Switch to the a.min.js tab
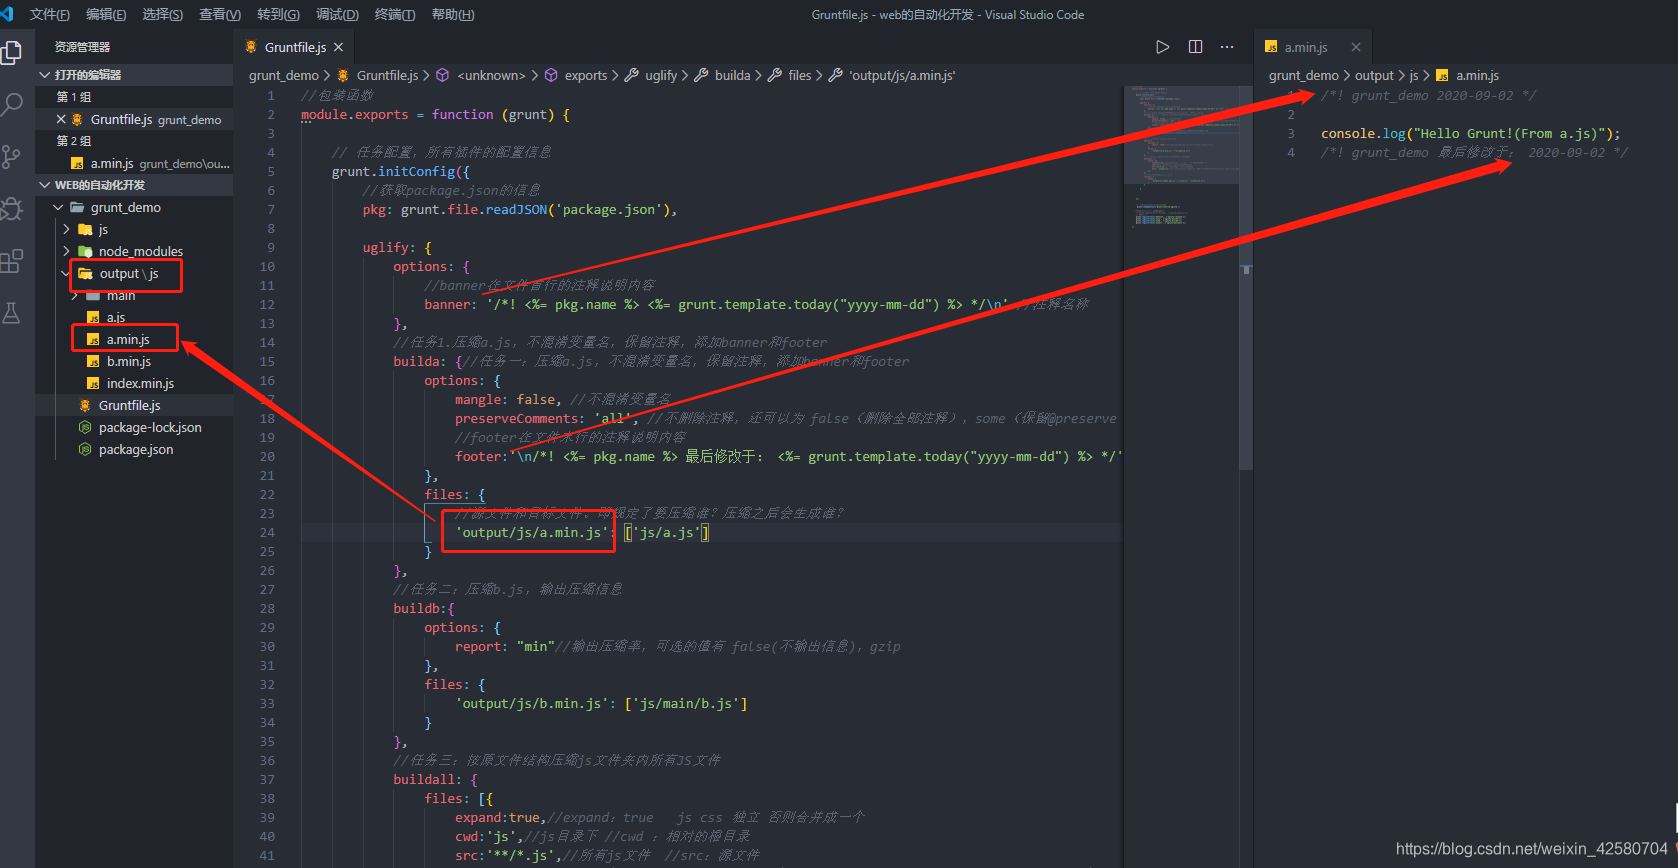This screenshot has height=868, width=1678. (1312, 47)
